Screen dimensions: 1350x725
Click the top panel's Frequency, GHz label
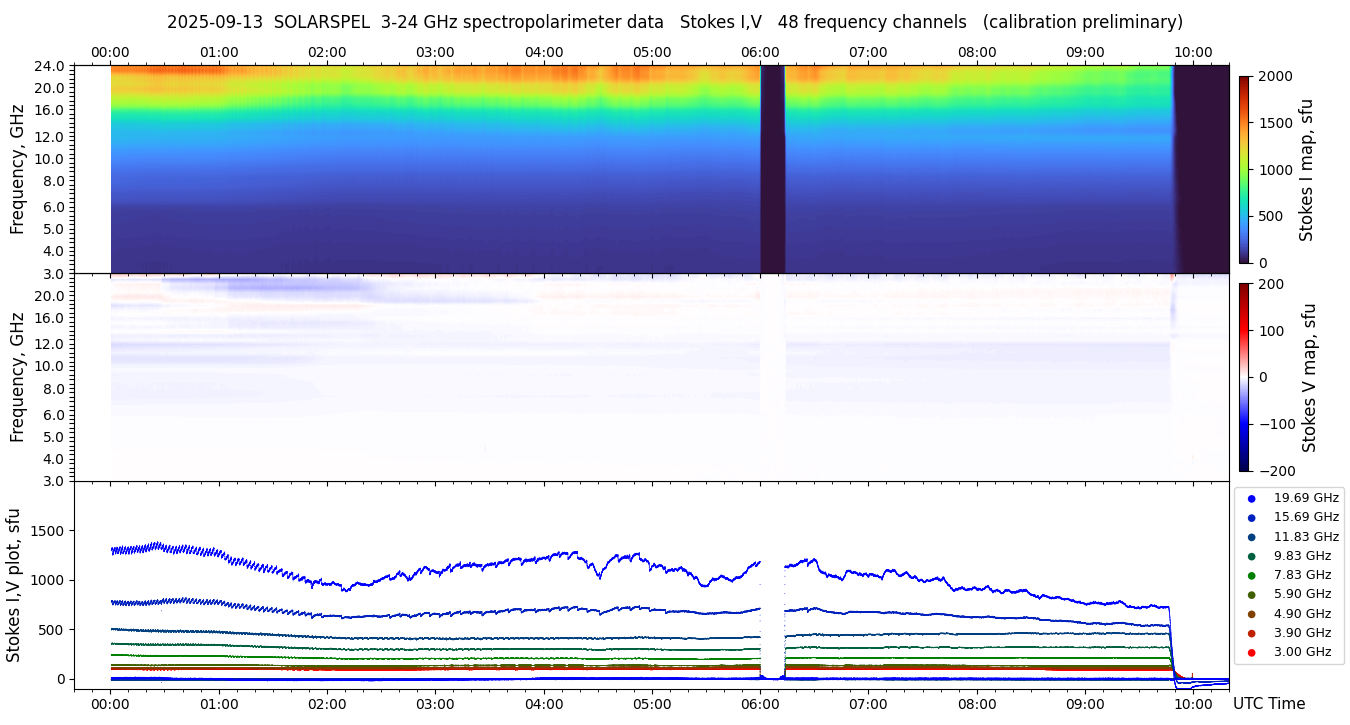pos(17,169)
